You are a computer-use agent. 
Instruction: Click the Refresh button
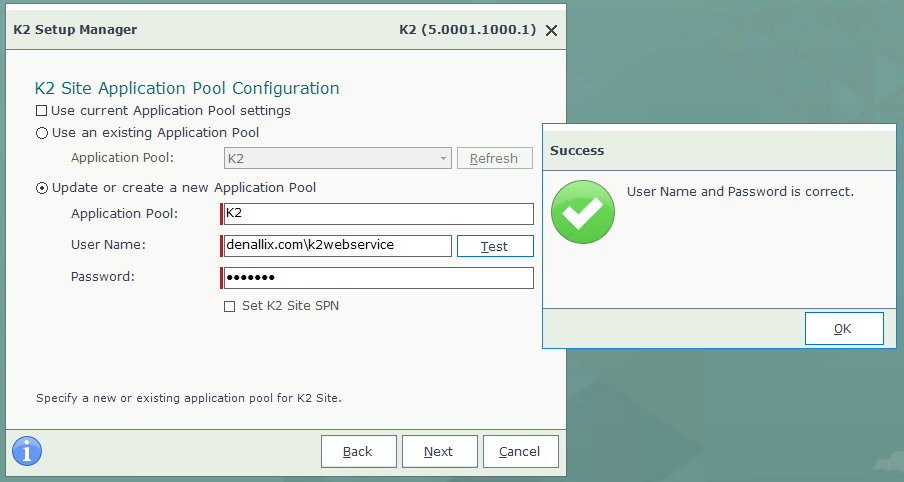495,158
